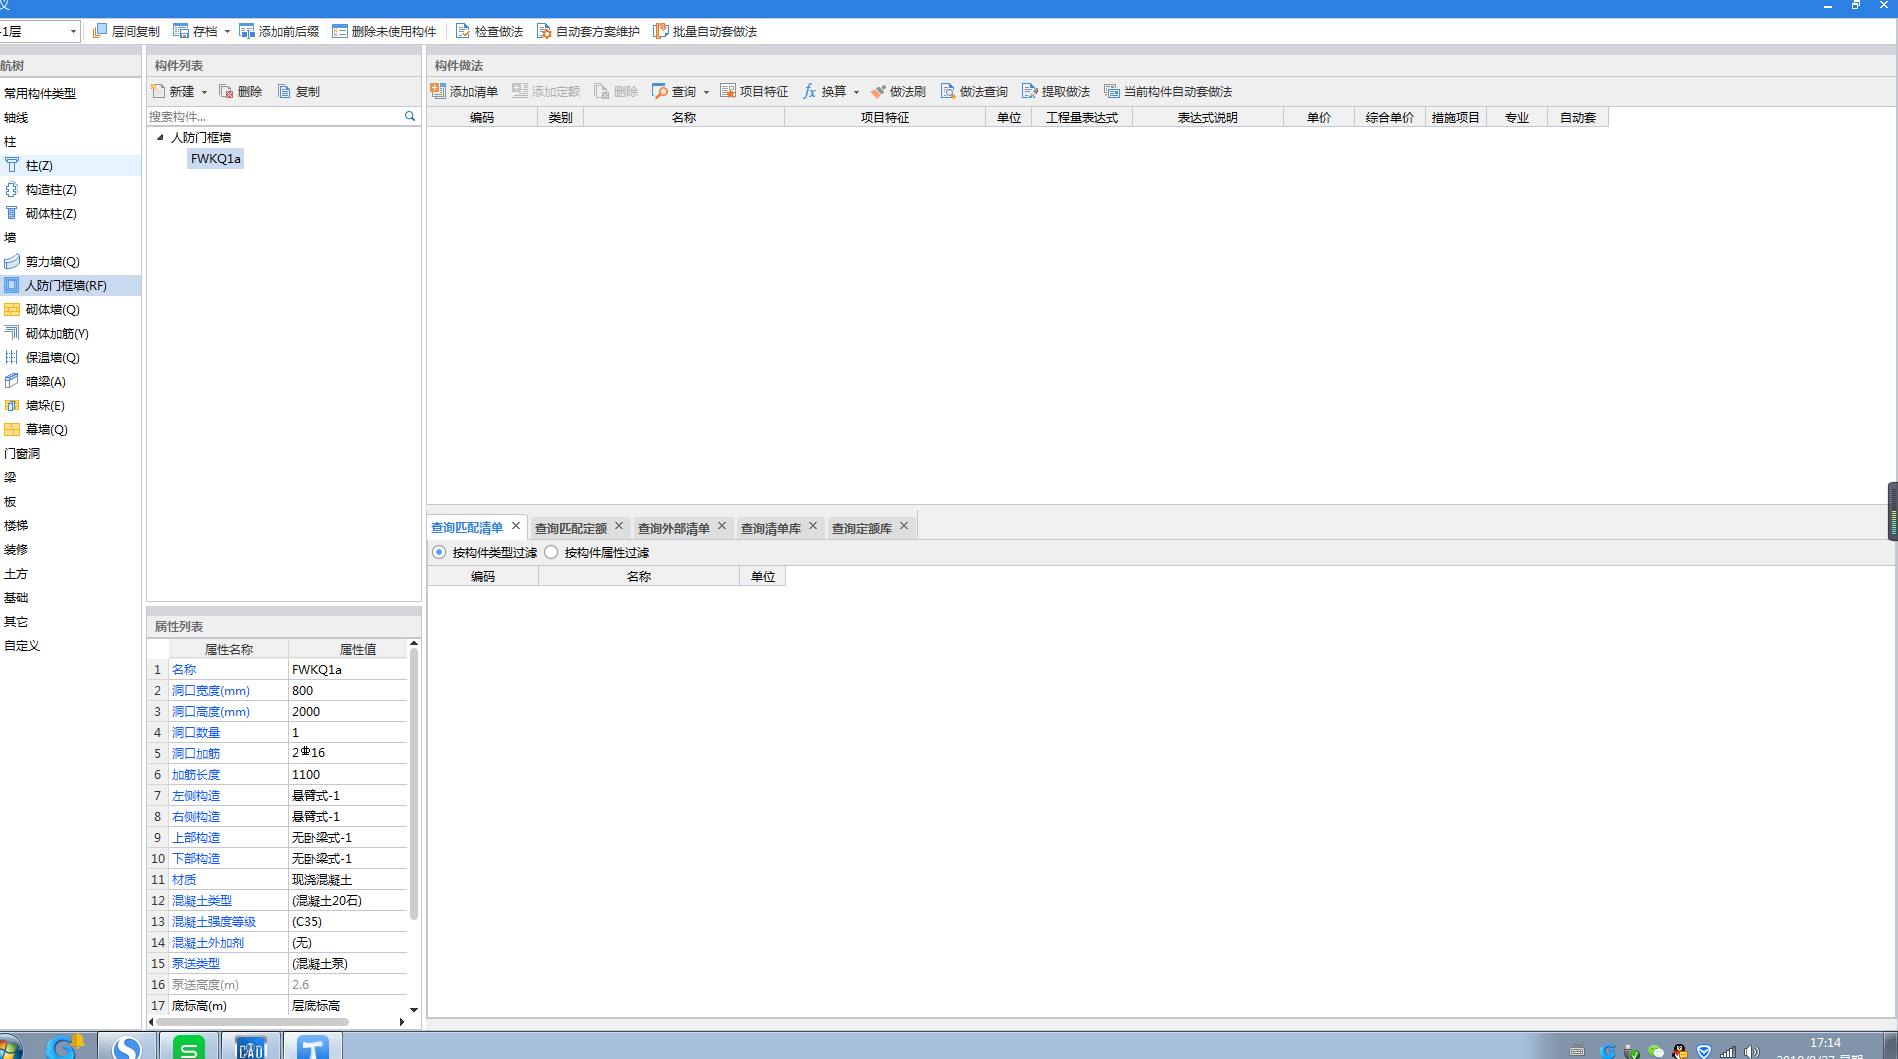The width and height of the screenshot is (1898, 1059).
Task: Switch to 查询定额库 tab
Action: [x=862, y=528]
